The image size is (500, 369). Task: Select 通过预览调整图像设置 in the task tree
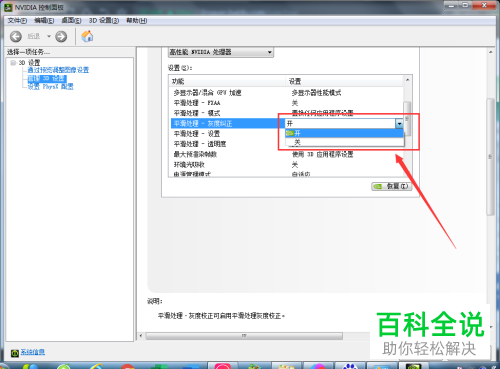[58, 70]
